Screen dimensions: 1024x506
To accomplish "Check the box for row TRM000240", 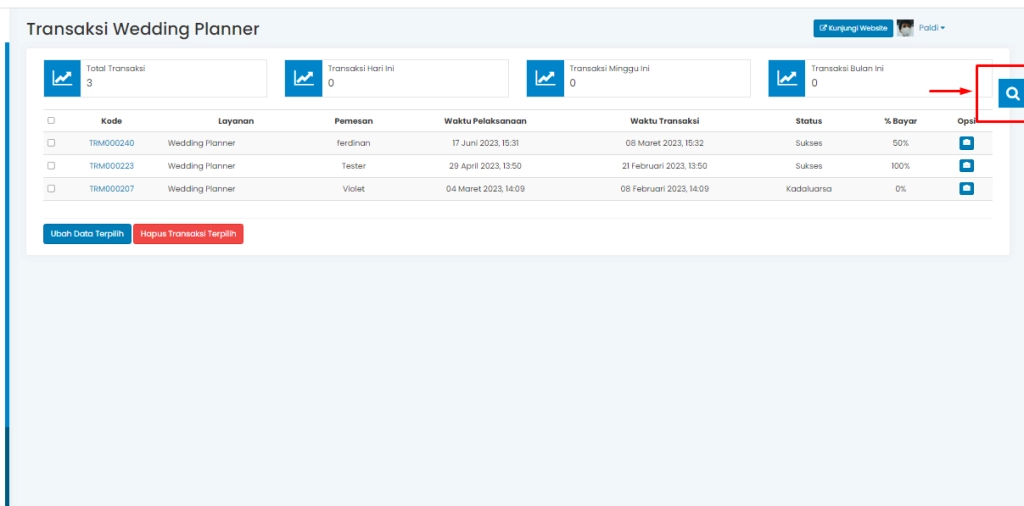I will (x=51, y=143).
